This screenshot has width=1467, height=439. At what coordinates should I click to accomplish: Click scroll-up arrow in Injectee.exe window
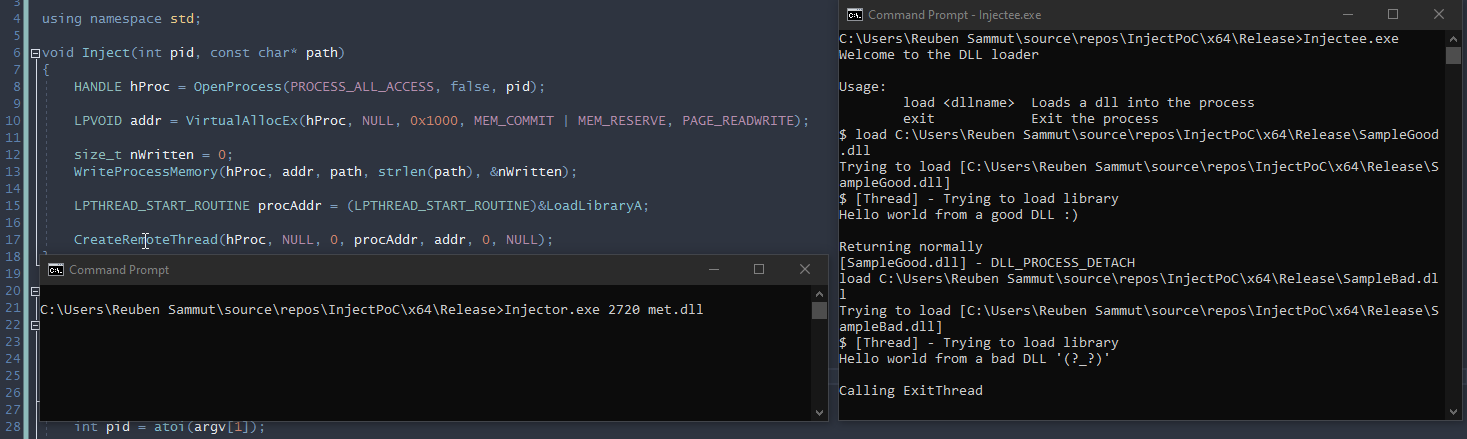click(x=1454, y=39)
